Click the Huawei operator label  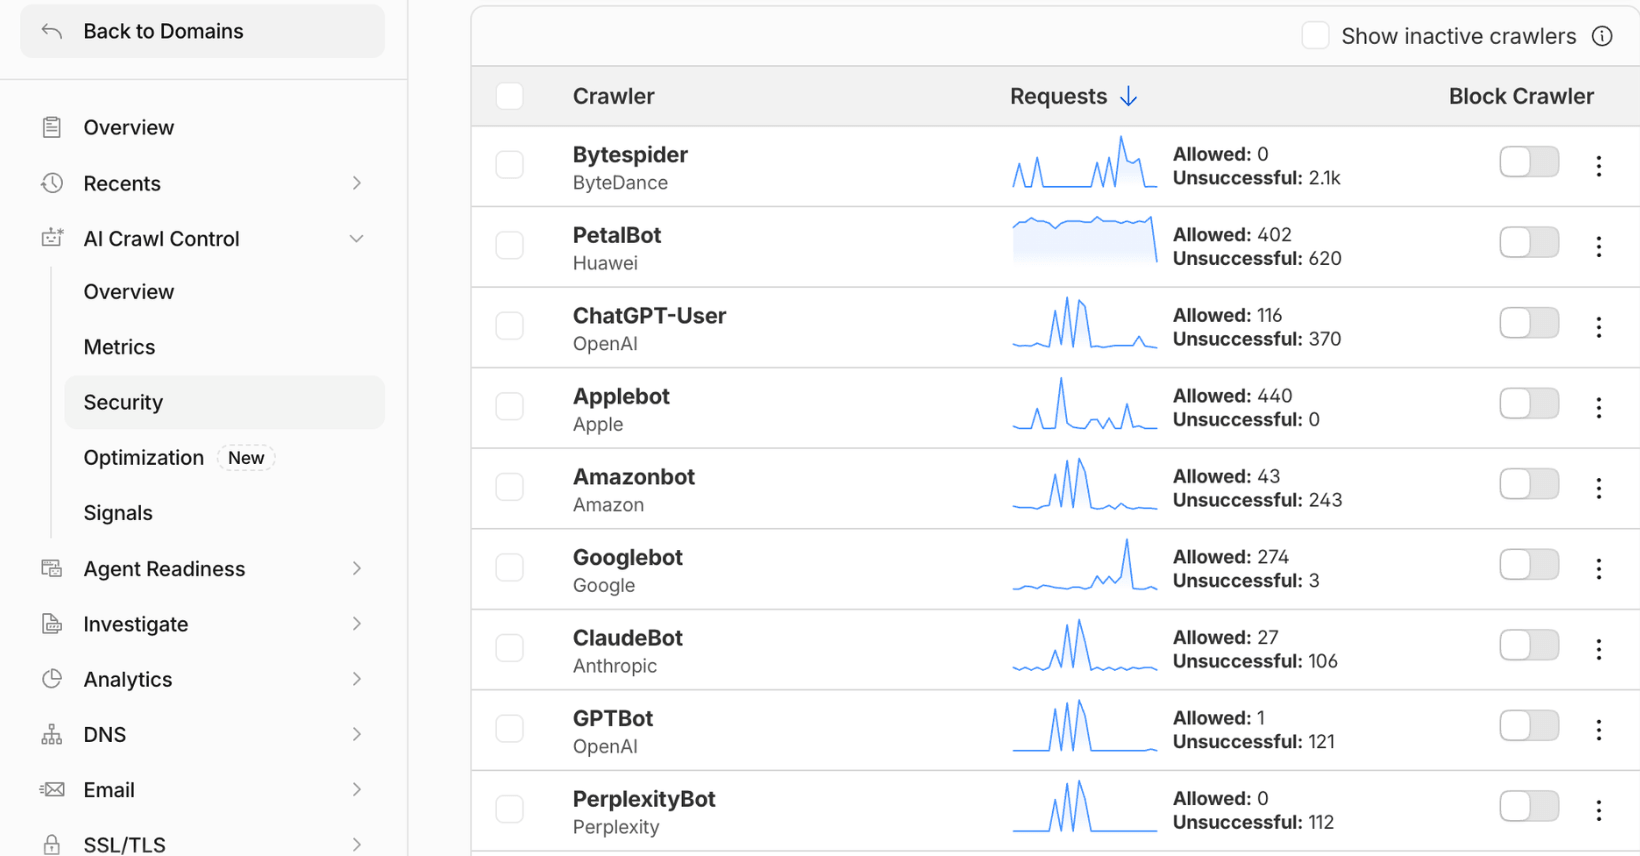[x=605, y=263]
